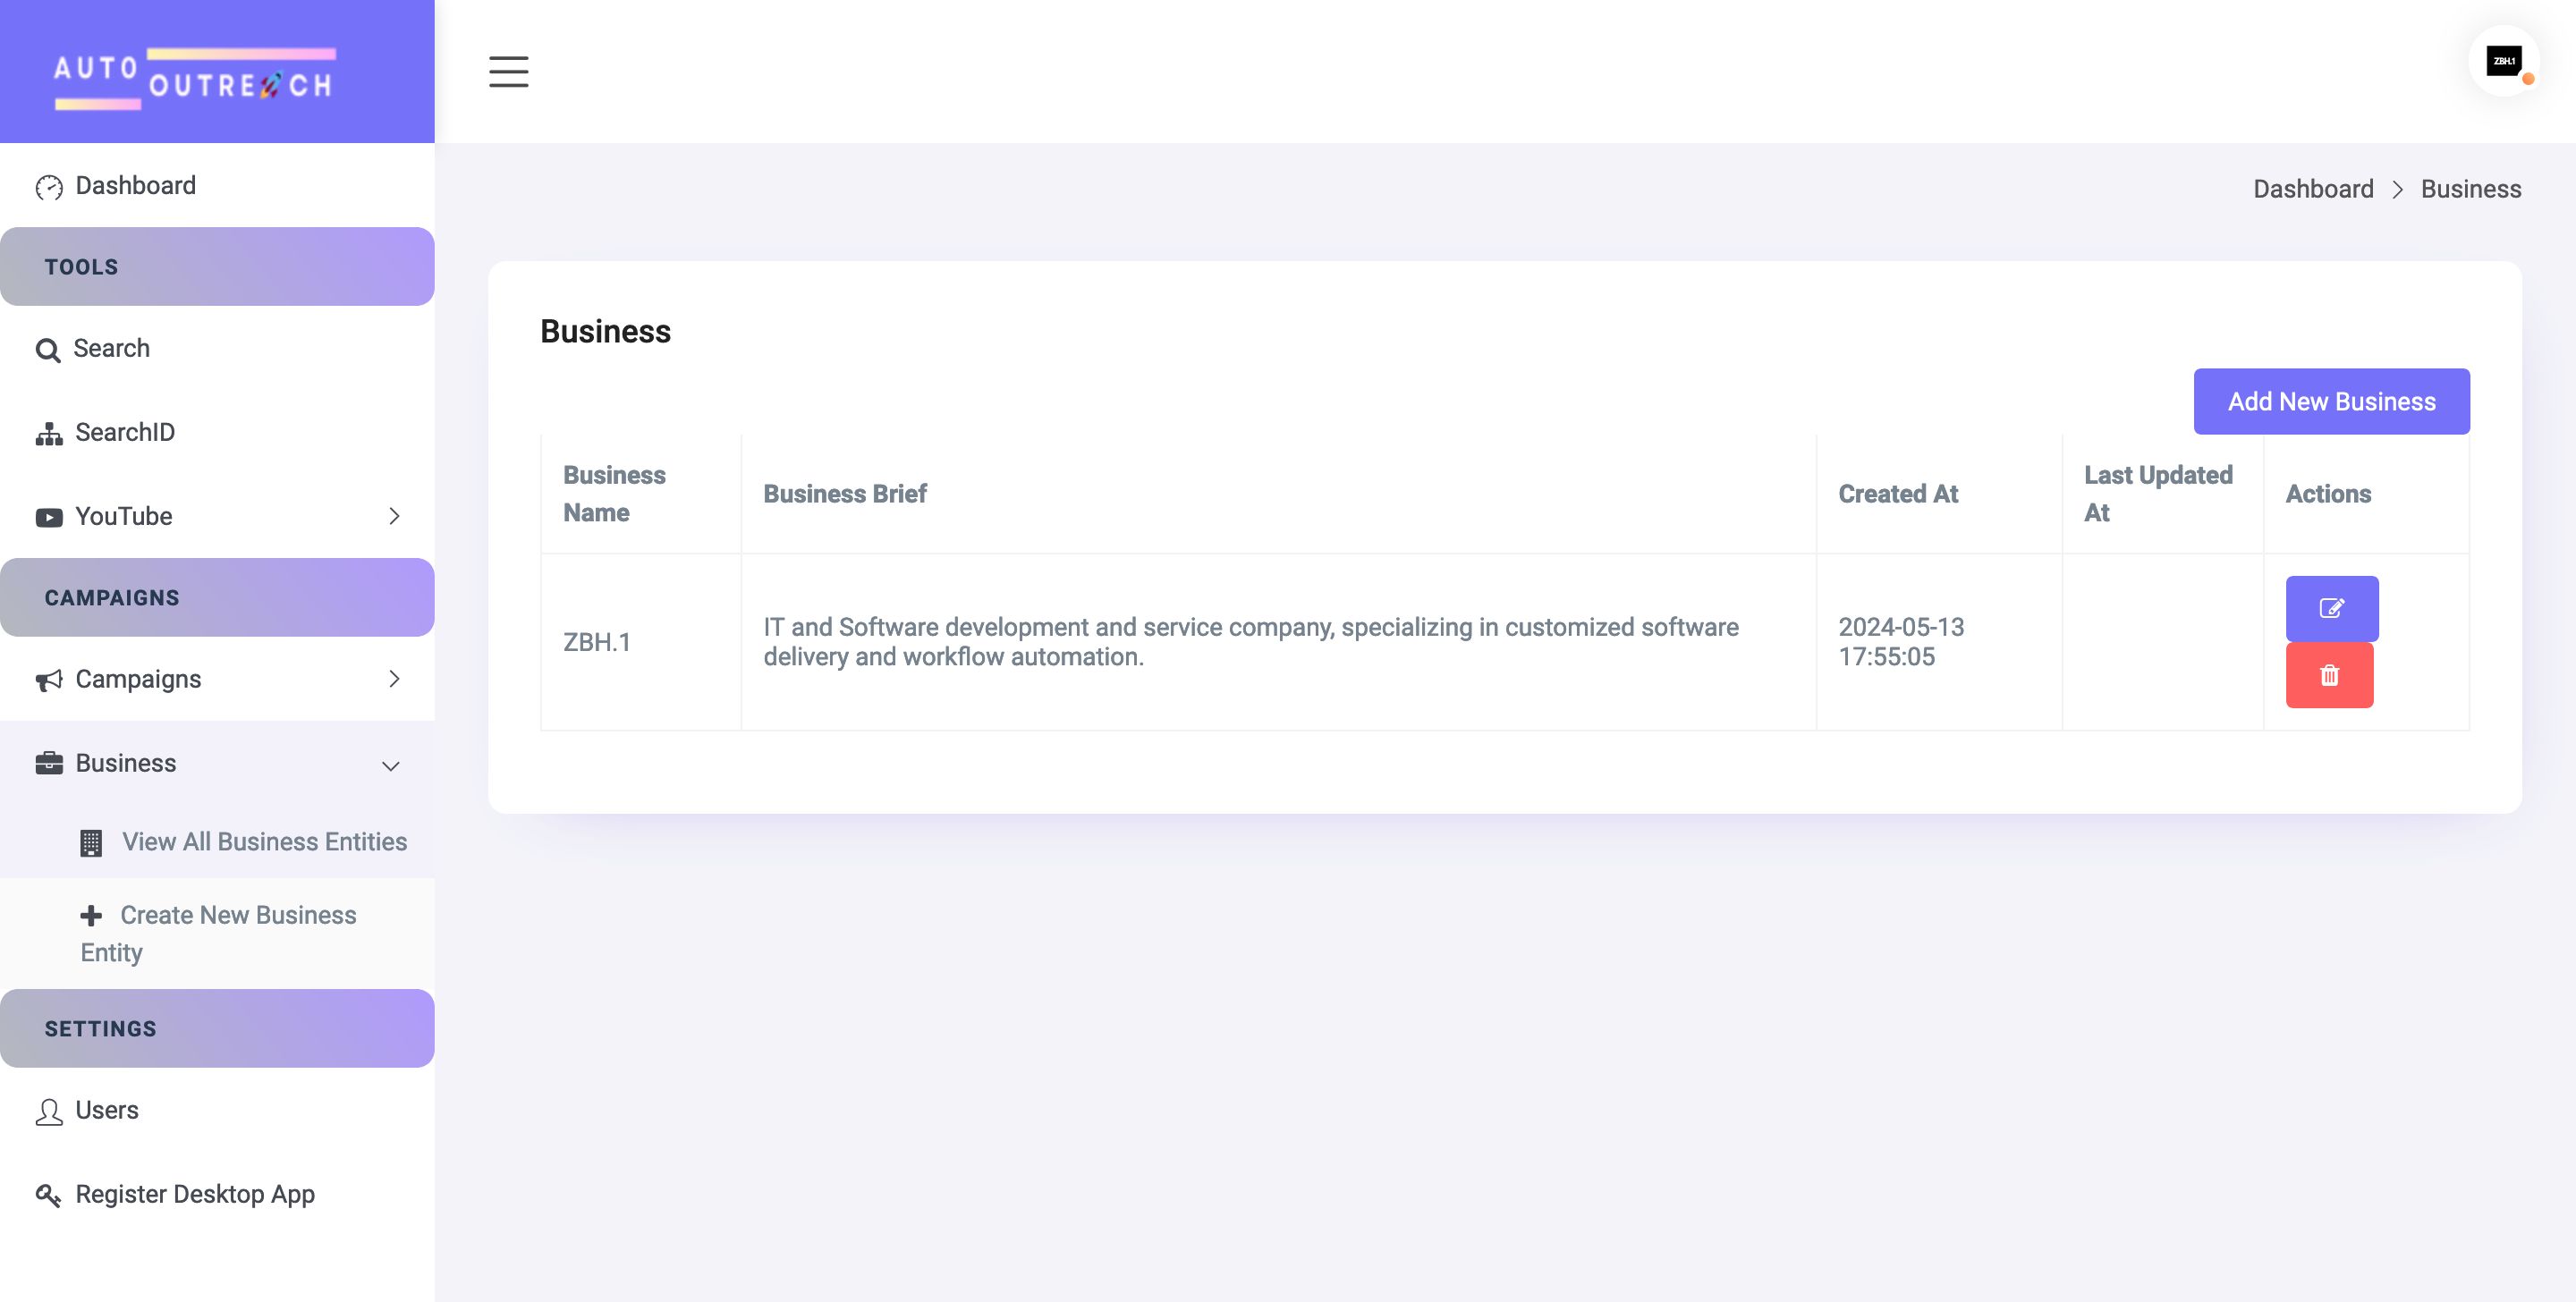Click the Search magnifier icon in sidebar
The image size is (2576, 1302).
(x=47, y=350)
